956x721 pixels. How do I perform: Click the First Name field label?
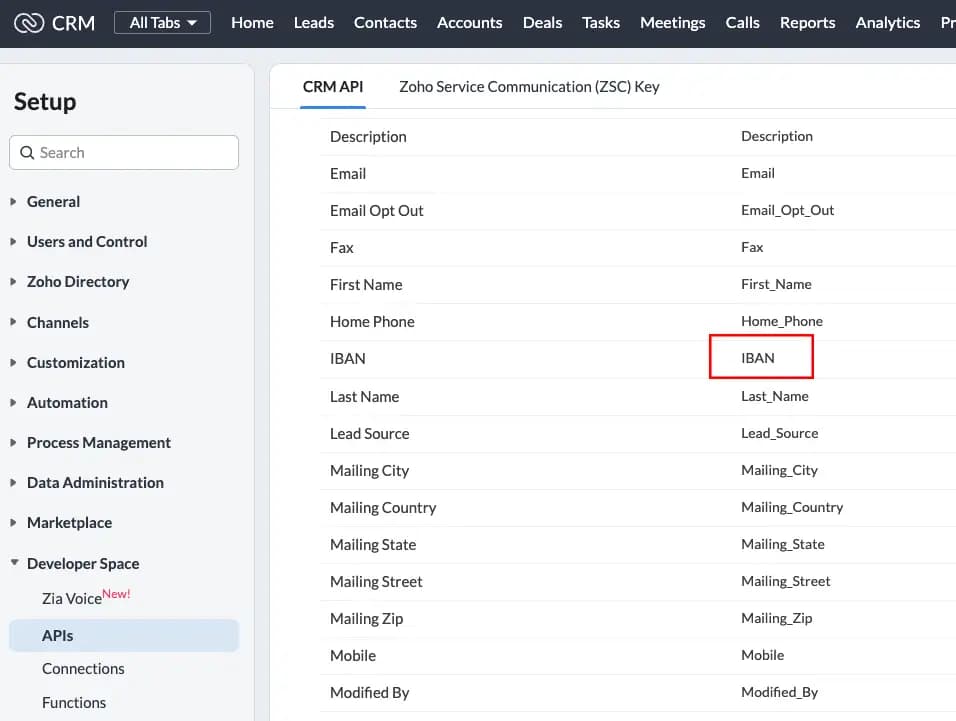[366, 285]
